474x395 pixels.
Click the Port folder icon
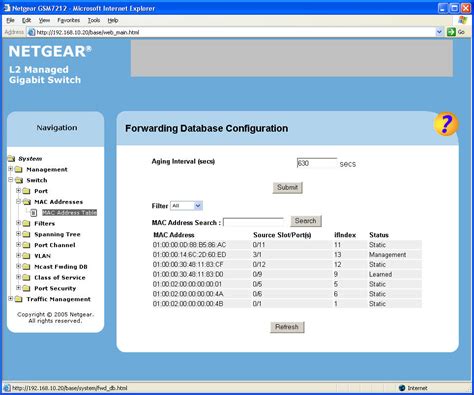(26, 191)
